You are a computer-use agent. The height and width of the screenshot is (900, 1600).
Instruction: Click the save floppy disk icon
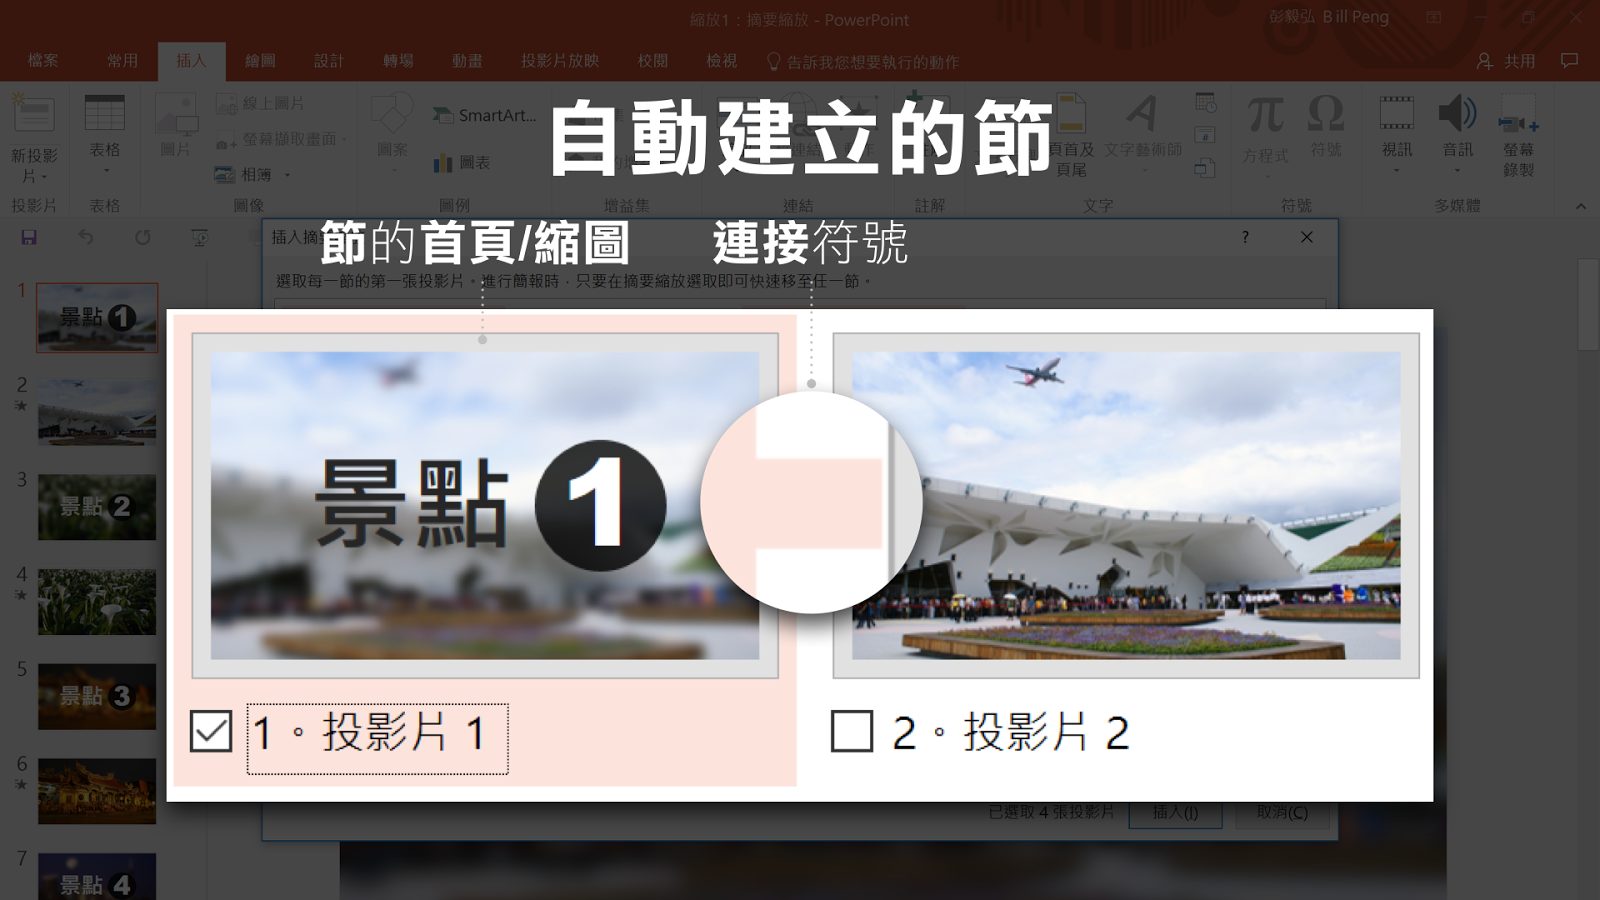(29, 237)
